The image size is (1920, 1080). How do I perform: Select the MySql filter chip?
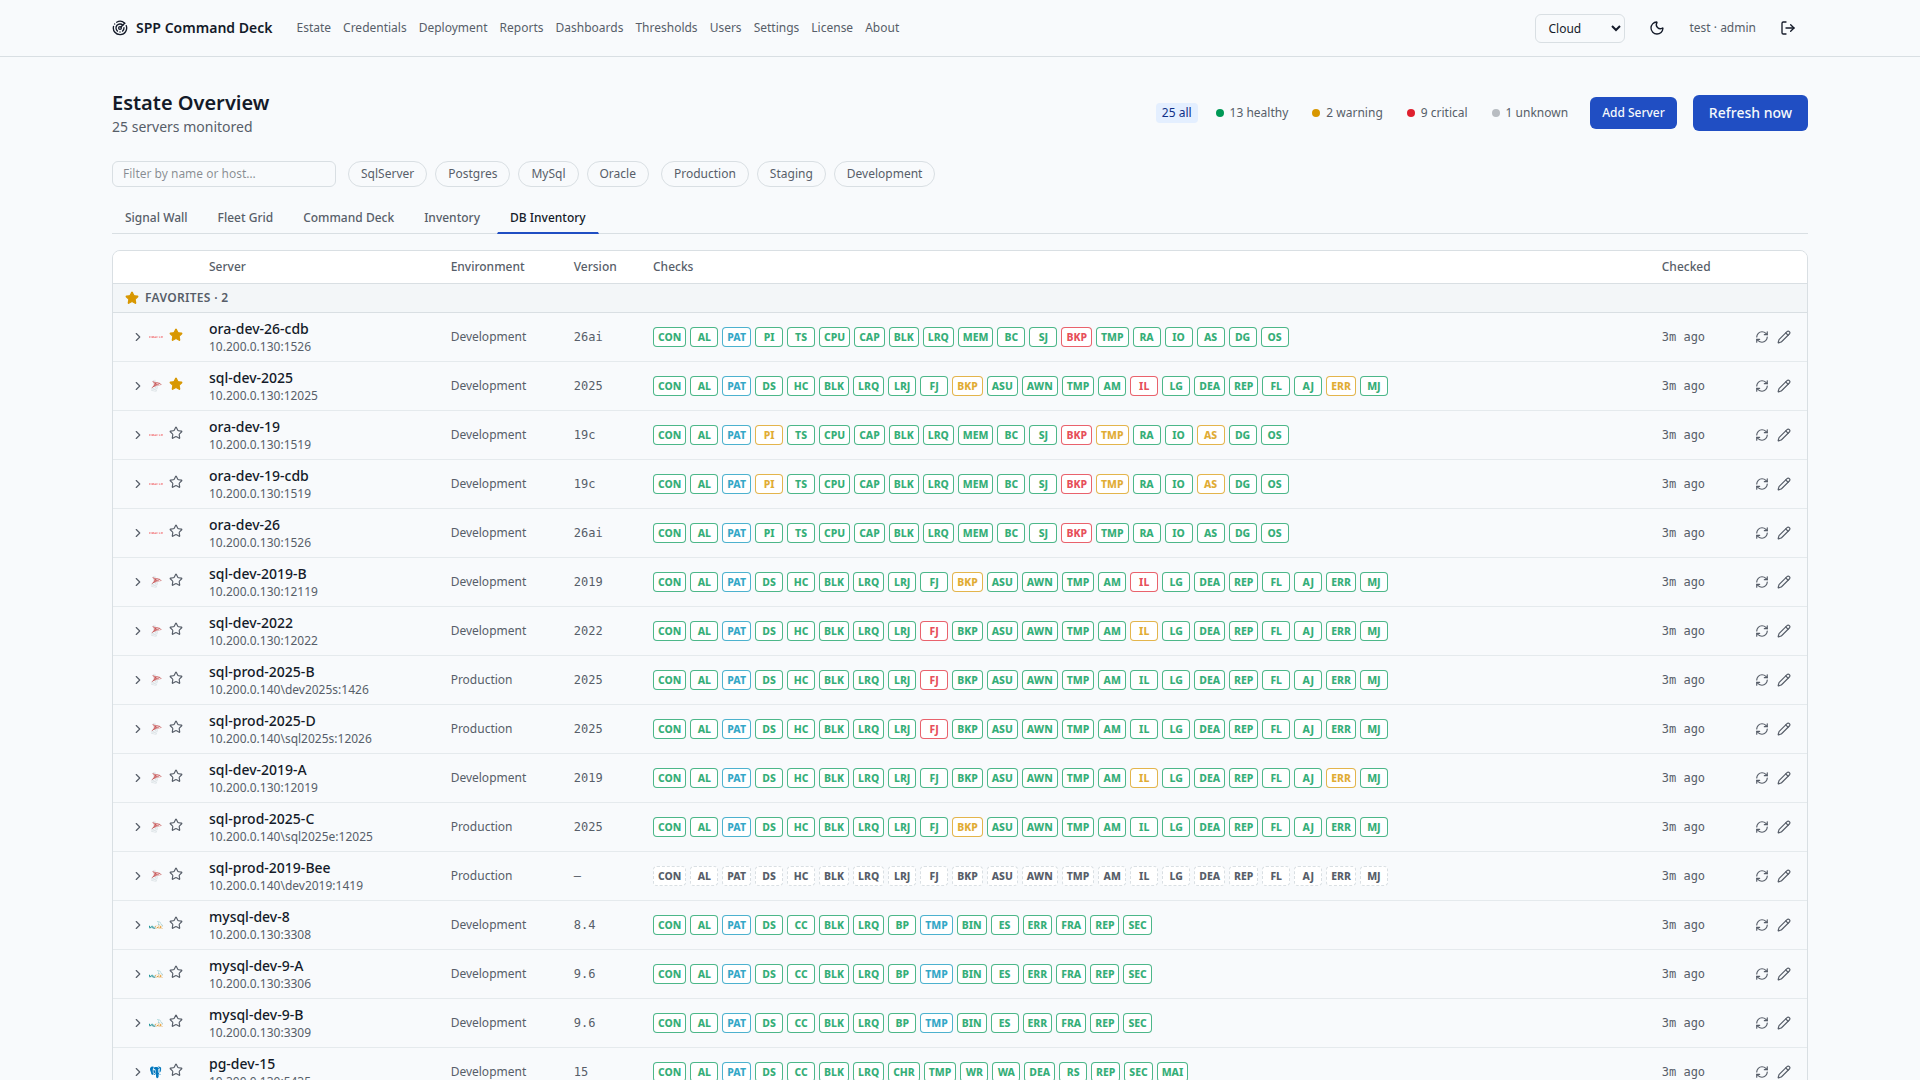click(548, 174)
